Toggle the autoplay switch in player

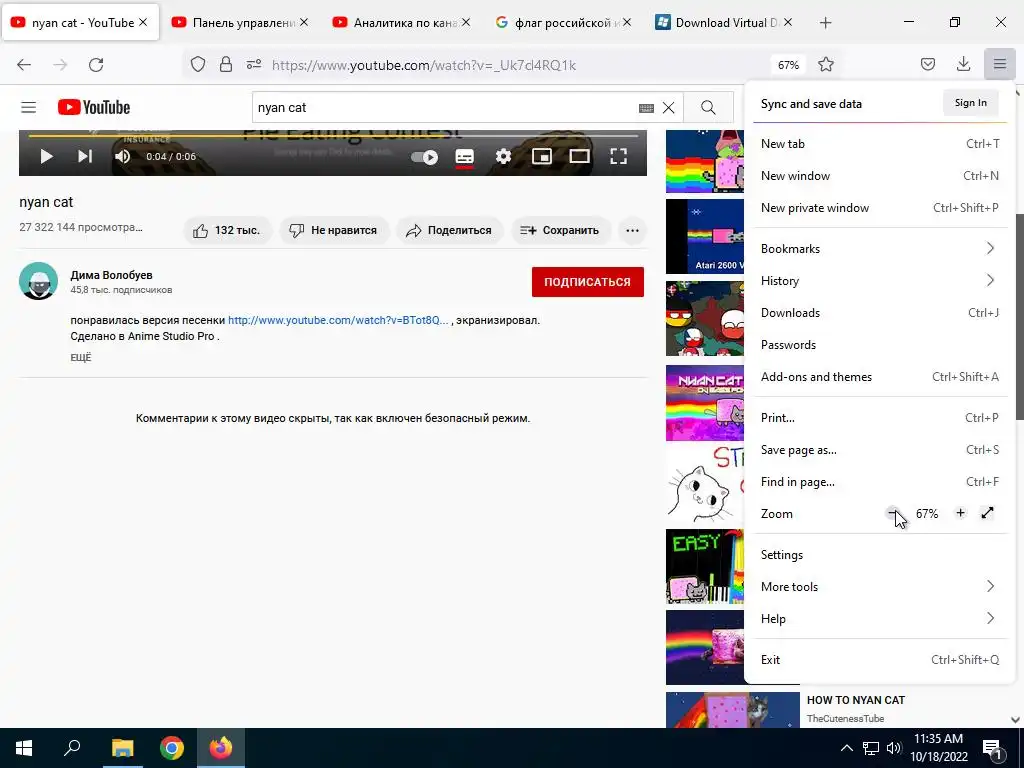click(x=424, y=157)
